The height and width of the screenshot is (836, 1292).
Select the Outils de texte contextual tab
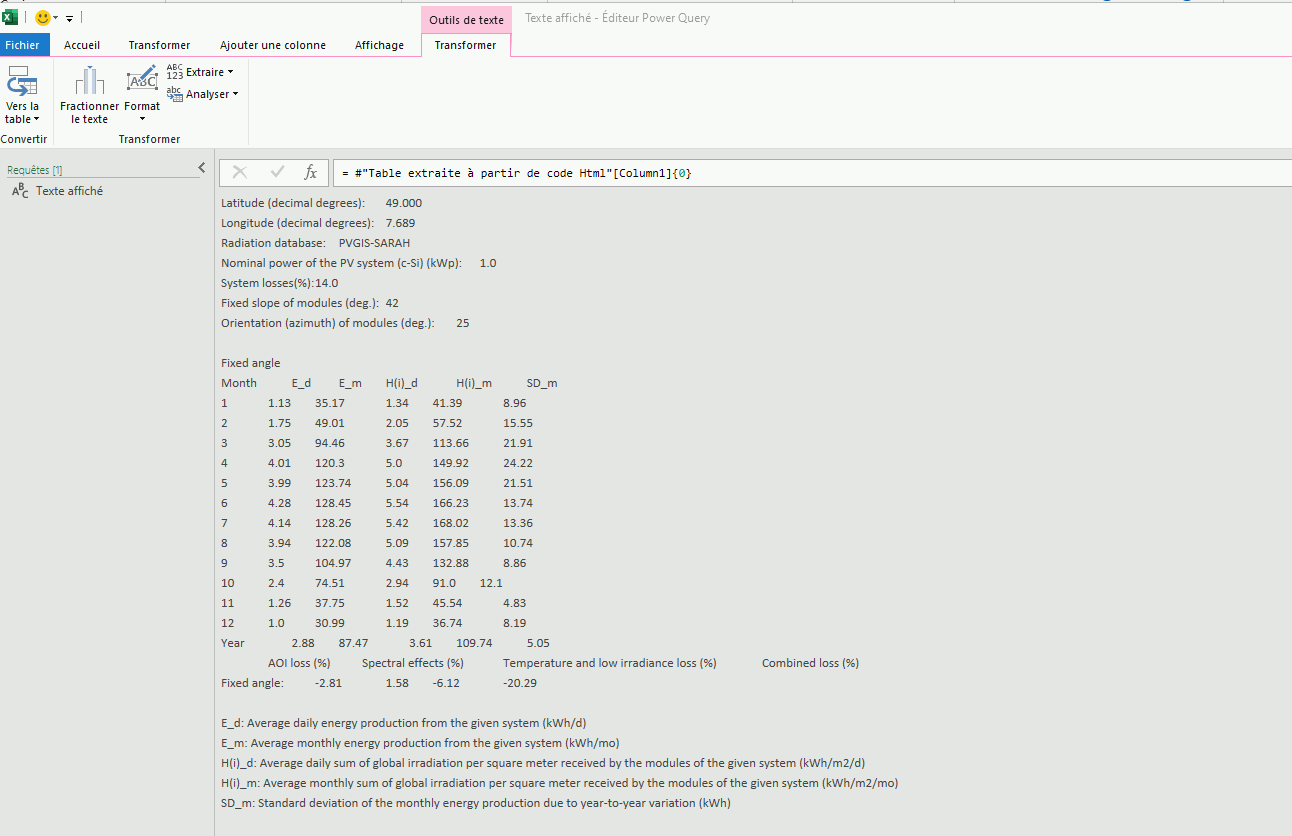tap(466, 20)
